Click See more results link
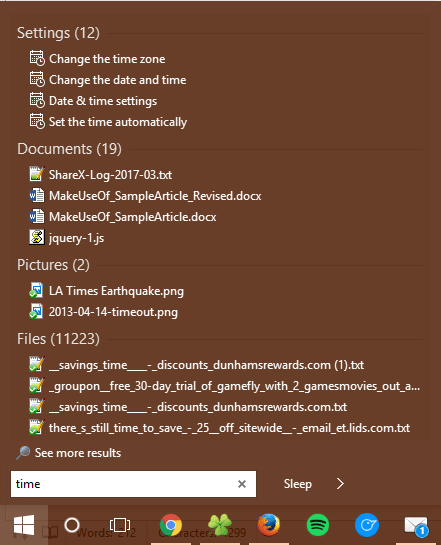The height and width of the screenshot is (545, 441). (x=78, y=453)
